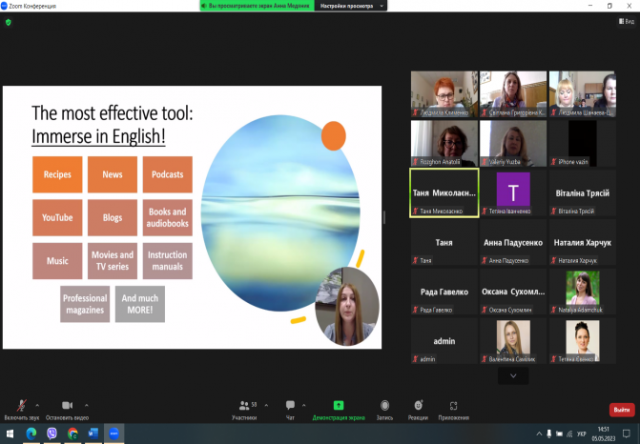Open Microsoft Edge from the taskbar
Screen dimensions: 640x444
[x=31, y=433]
